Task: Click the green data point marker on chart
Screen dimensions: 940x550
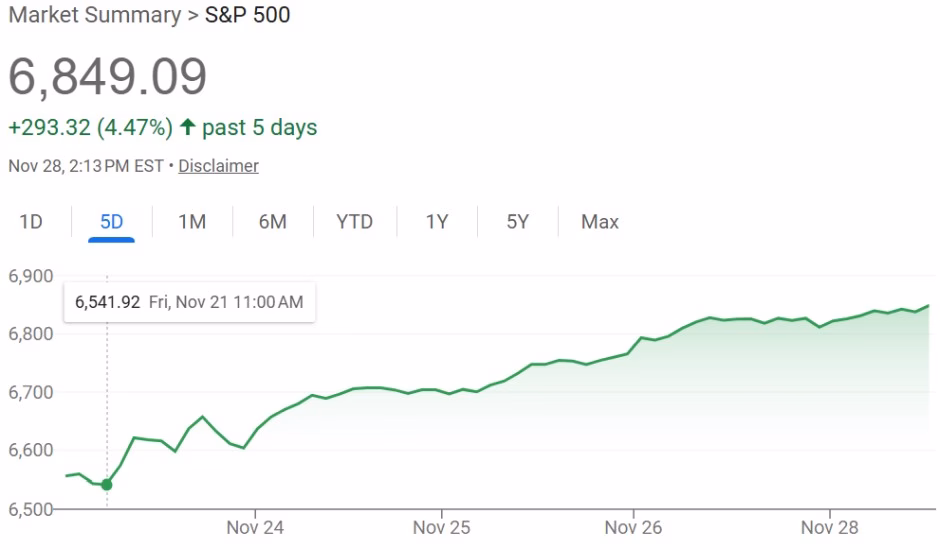Action: pos(107,485)
